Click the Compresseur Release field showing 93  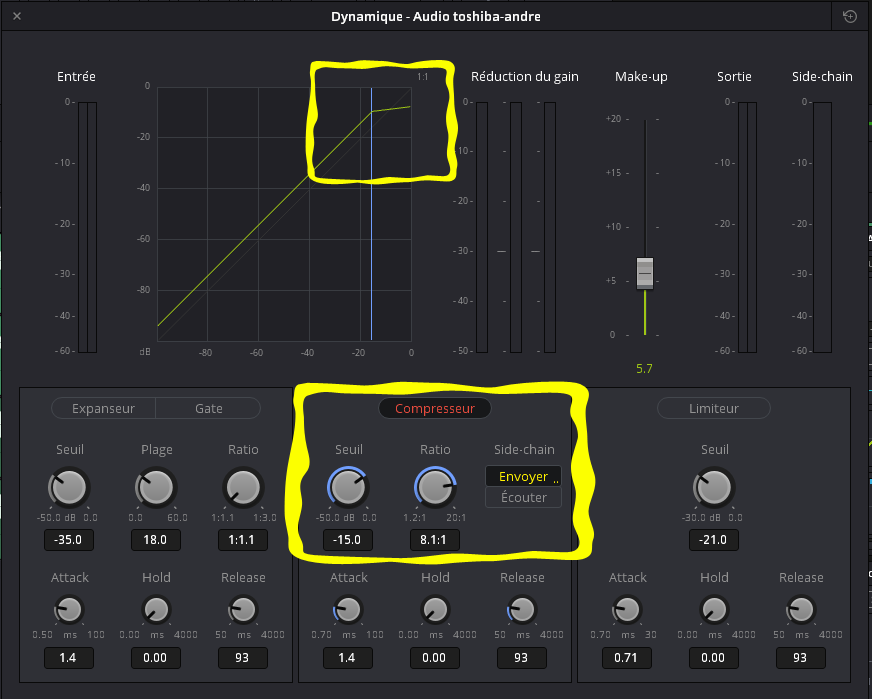522,658
